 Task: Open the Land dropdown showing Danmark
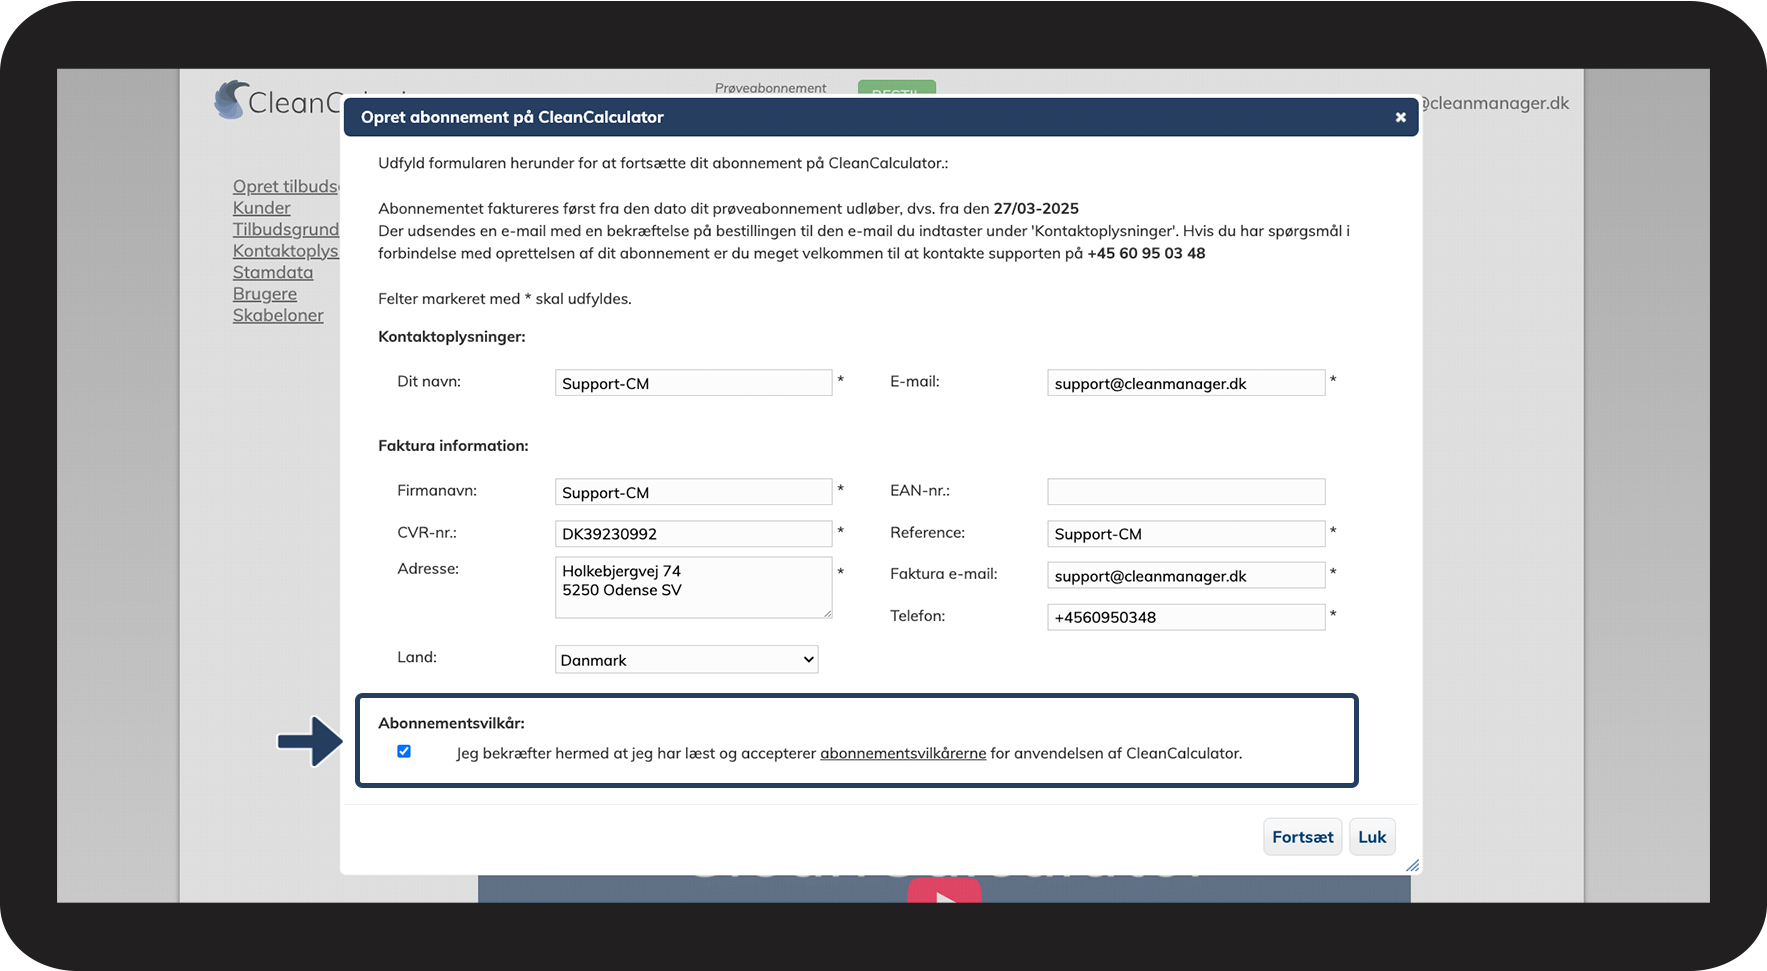[x=686, y=659]
